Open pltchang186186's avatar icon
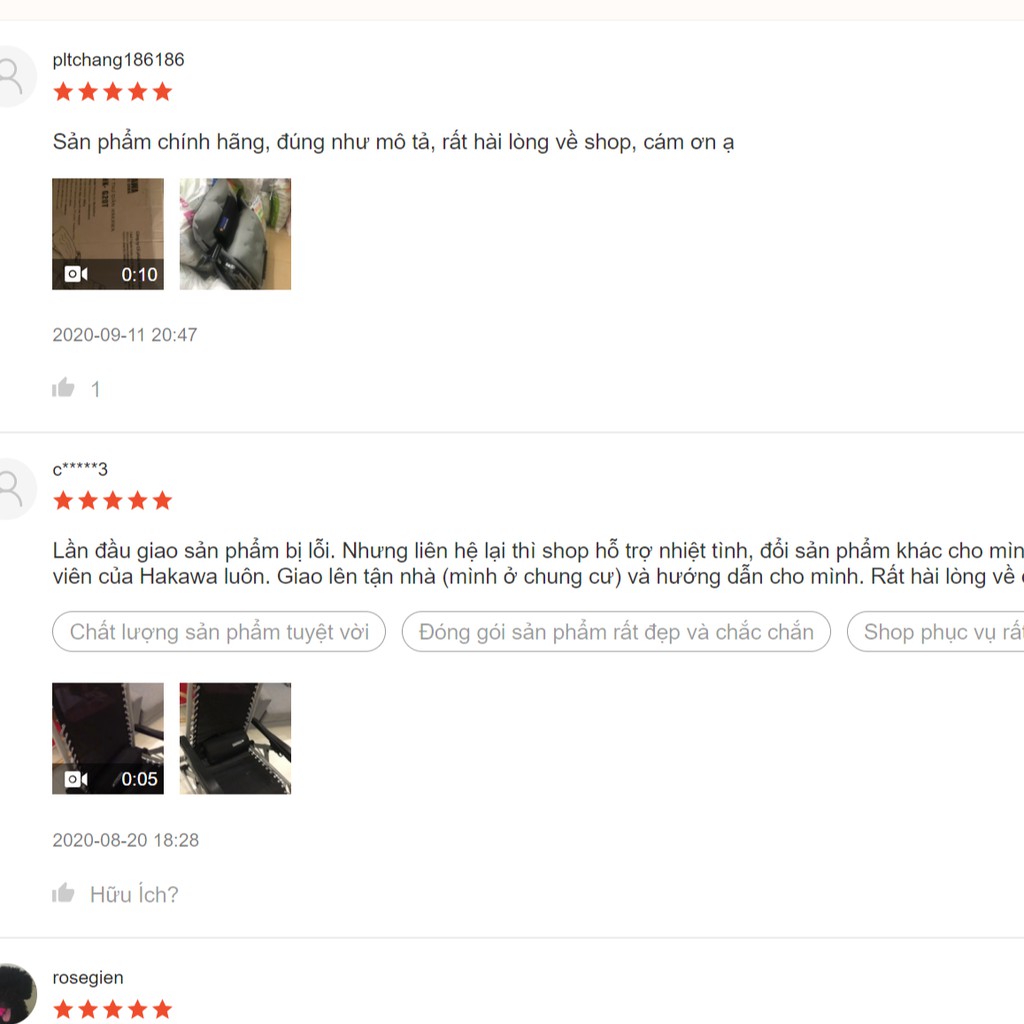The width and height of the screenshot is (1024, 1024). [x=13, y=76]
